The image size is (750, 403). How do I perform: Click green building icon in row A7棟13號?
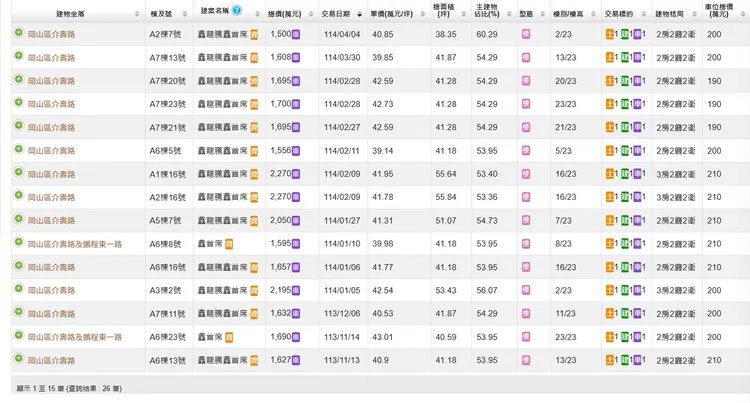click(625, 57)
